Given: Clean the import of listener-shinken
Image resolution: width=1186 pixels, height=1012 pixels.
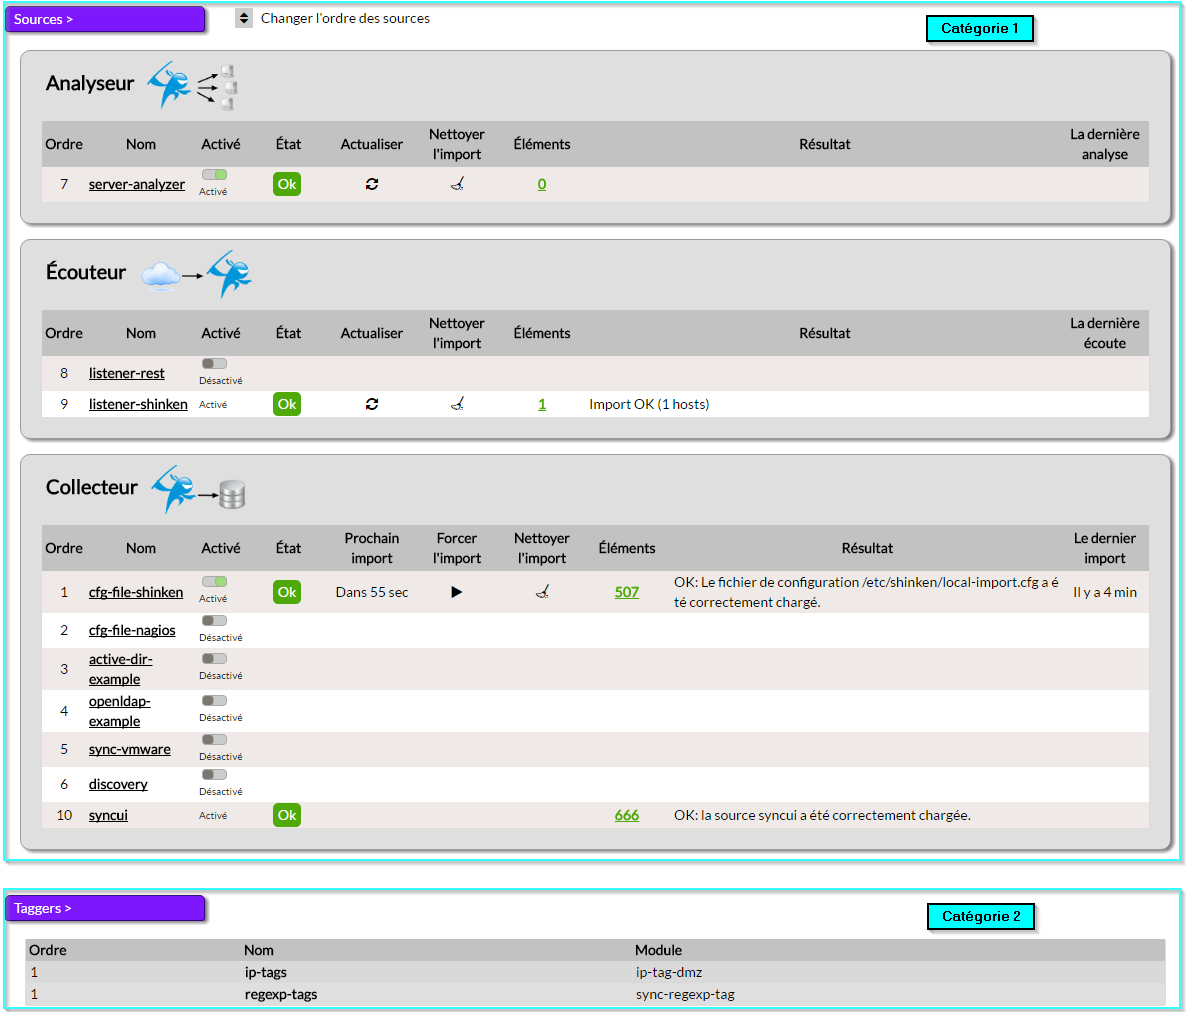Looking at the screenshot, I should (457, 404).
